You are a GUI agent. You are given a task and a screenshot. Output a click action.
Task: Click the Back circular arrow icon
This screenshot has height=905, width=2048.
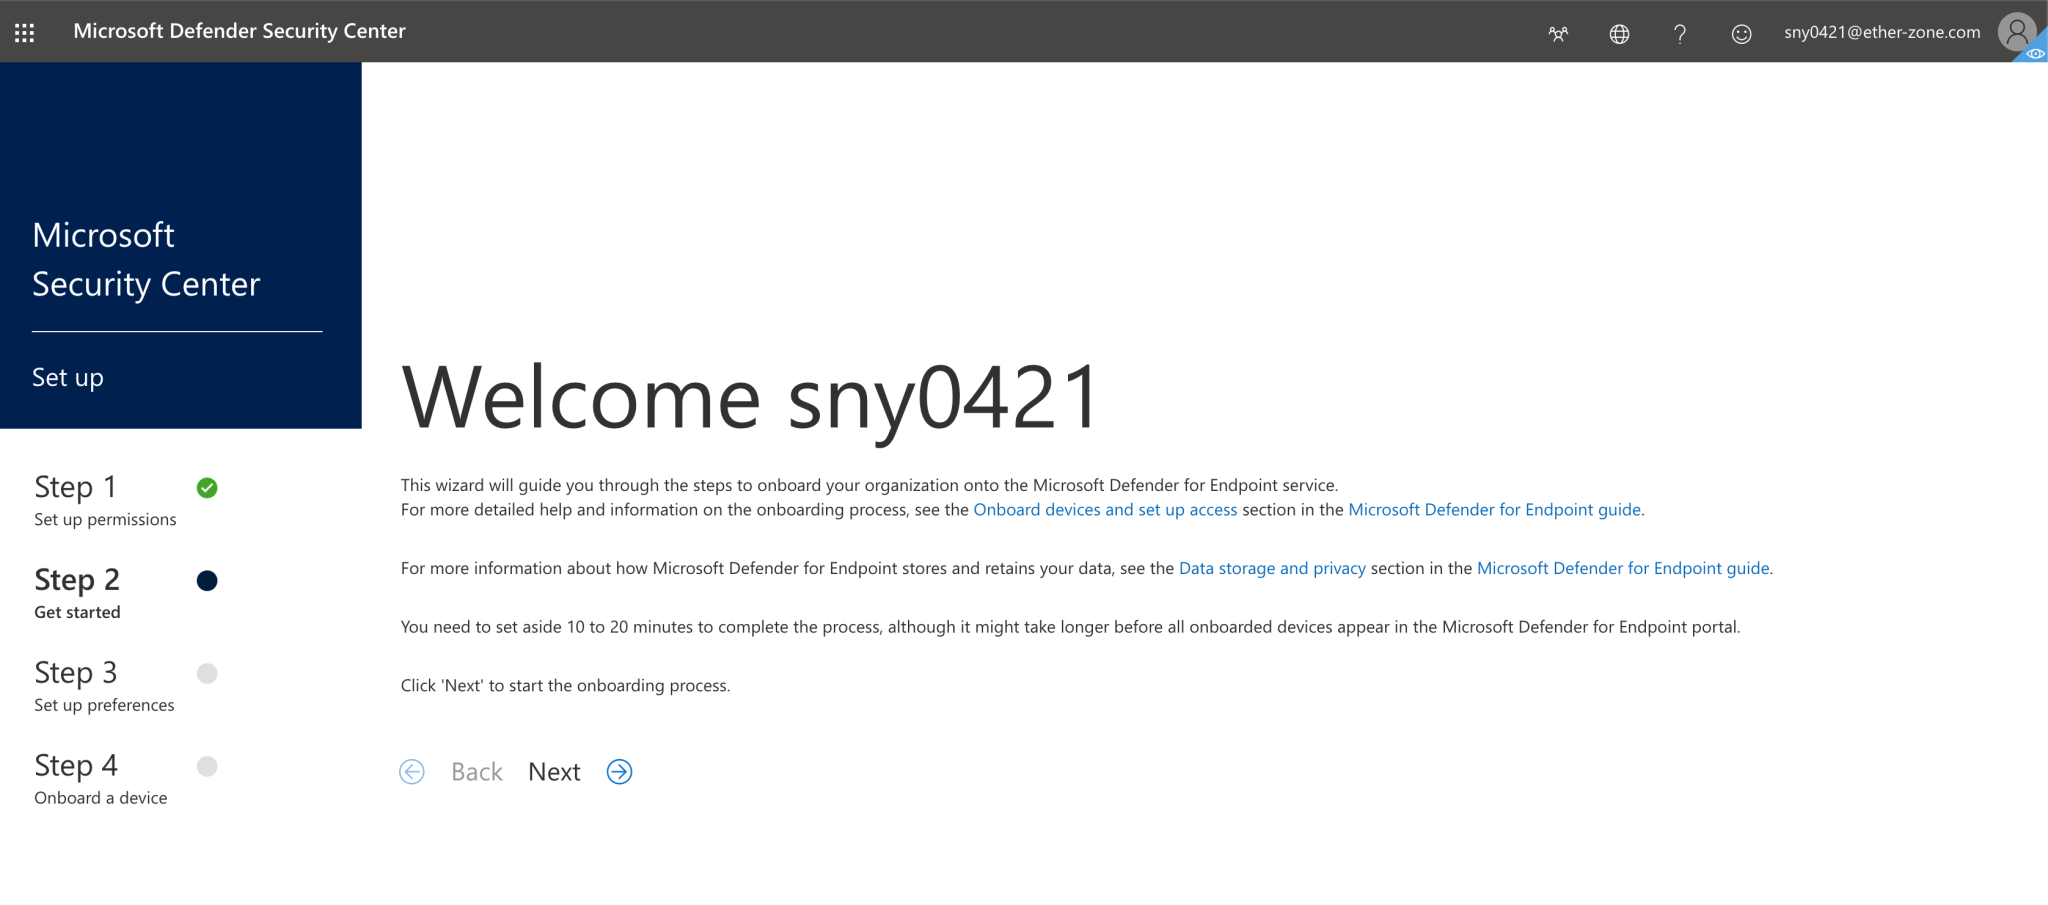click(x=412, y=771)
